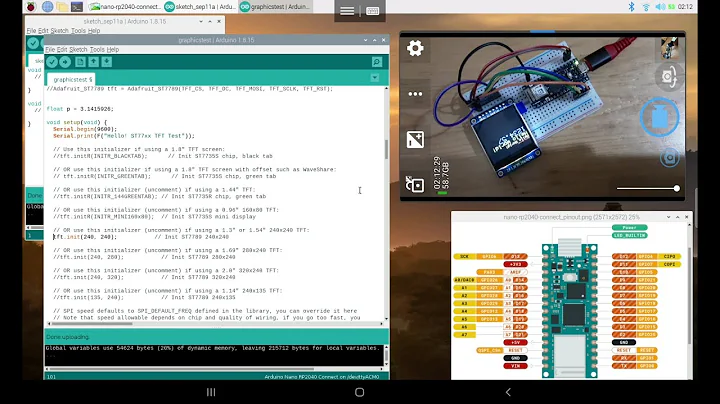
Task: Open Sketch menu in graphicstest window
Action: tap(78, 50)
